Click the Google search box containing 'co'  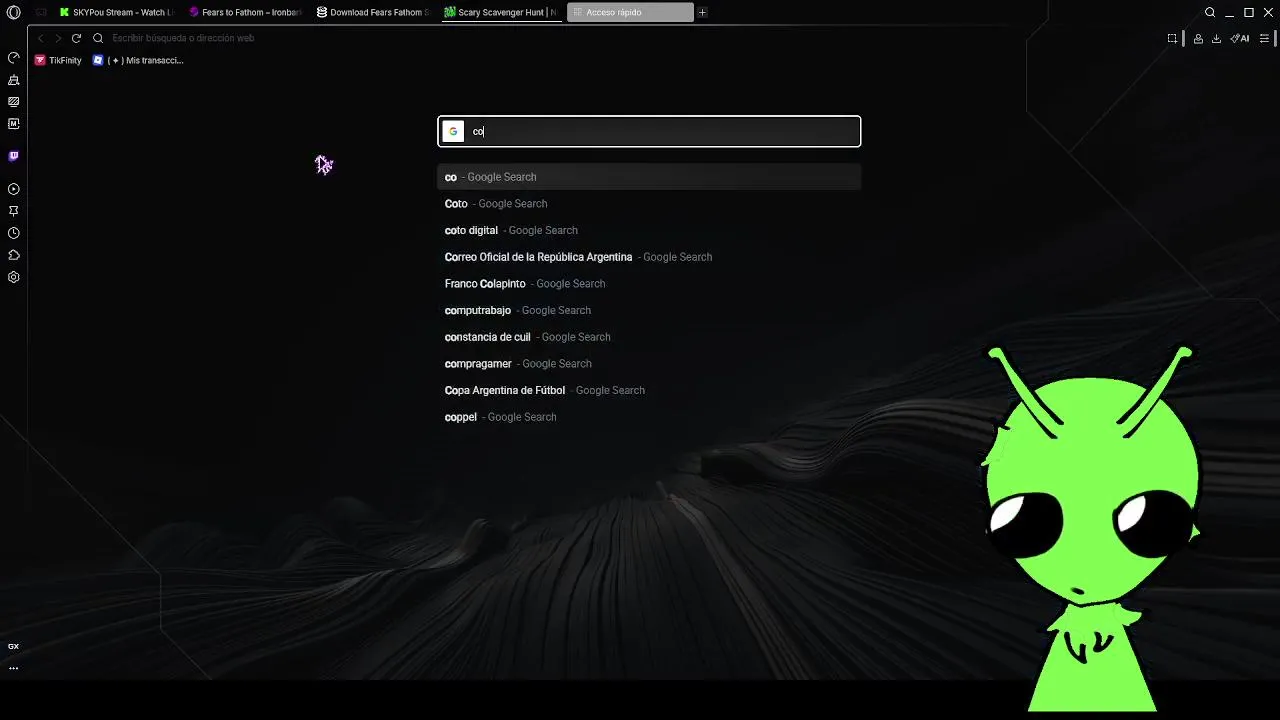click(649, 131)
